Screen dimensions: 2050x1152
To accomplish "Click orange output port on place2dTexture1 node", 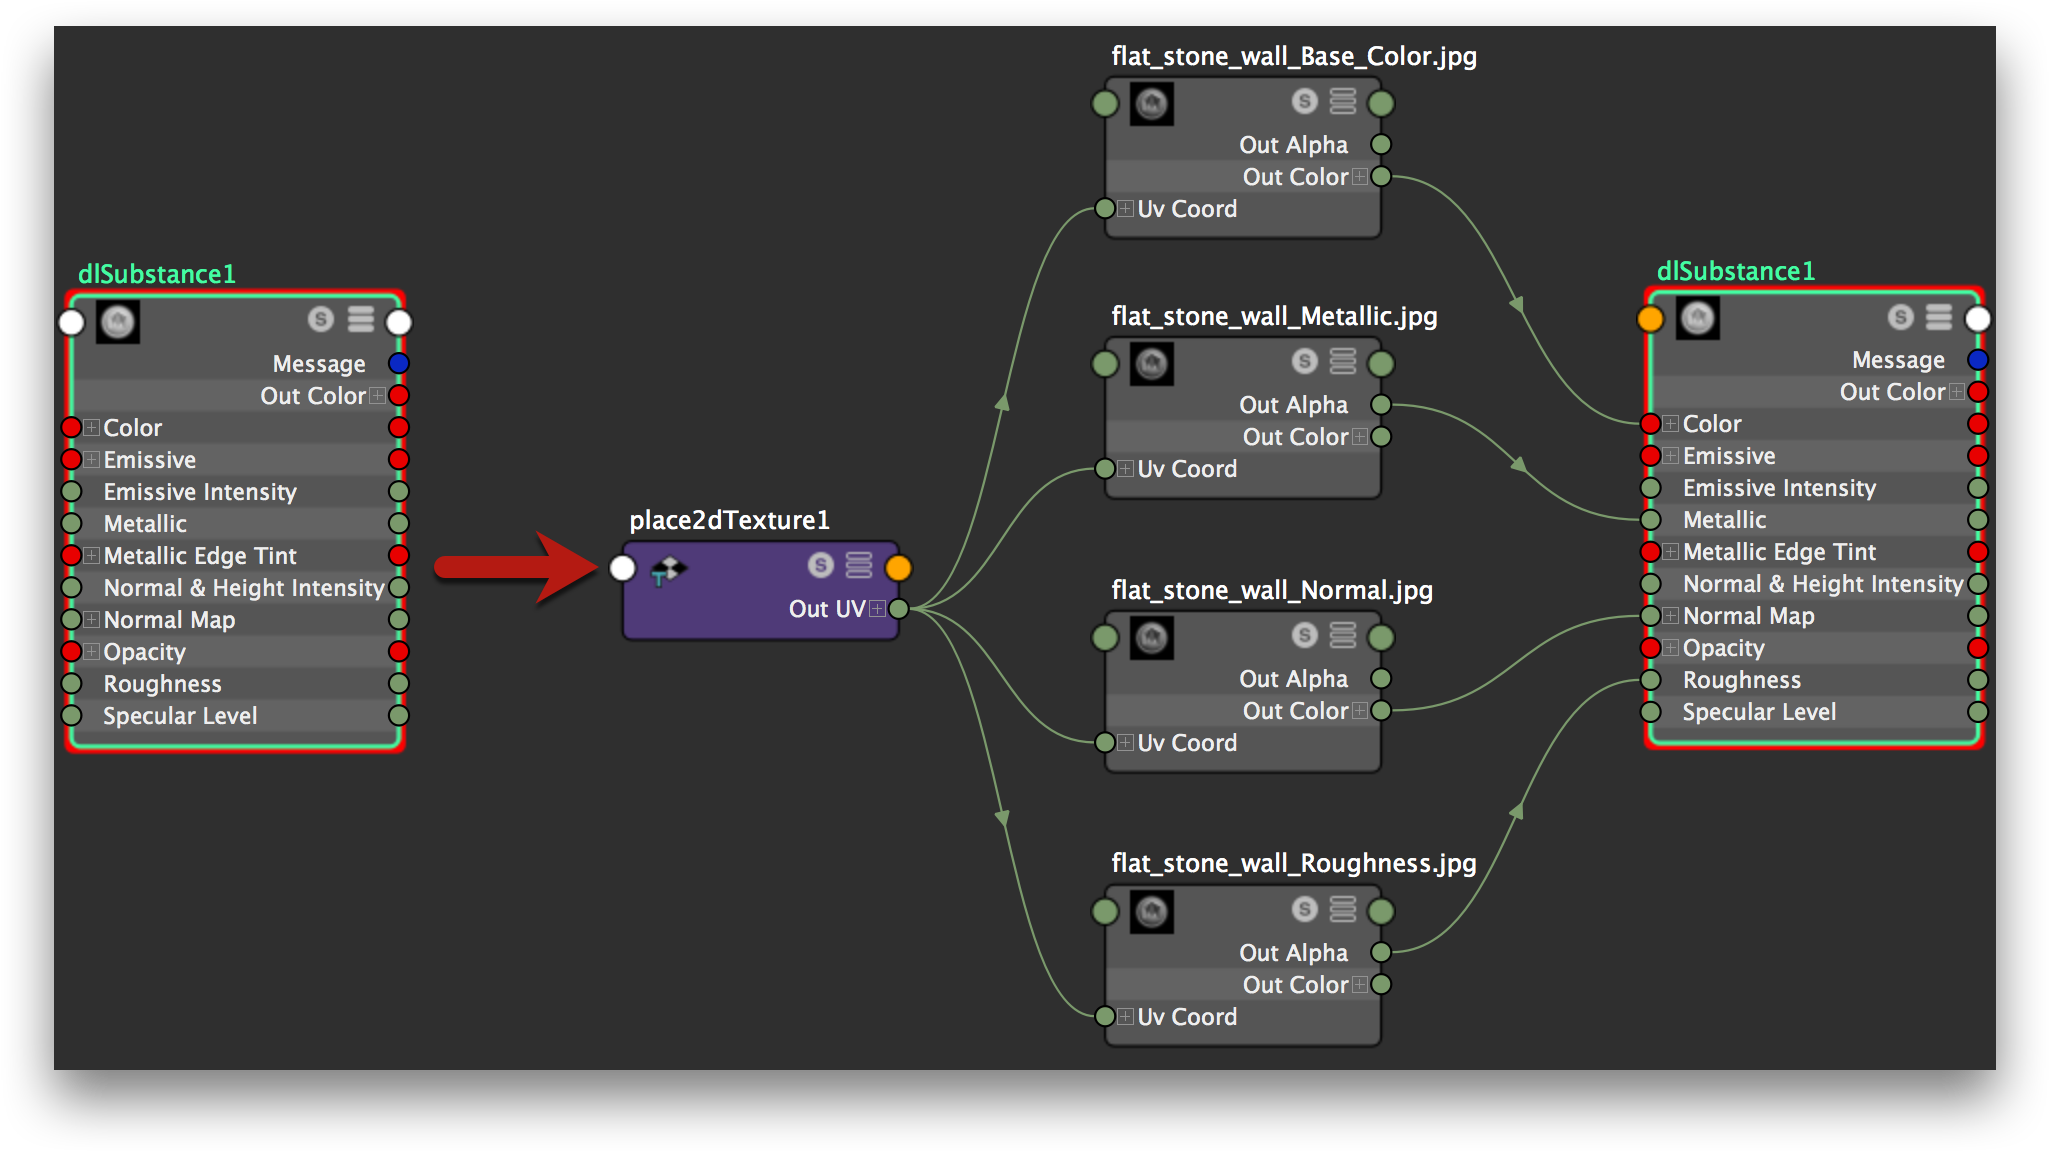I will 899,568.
